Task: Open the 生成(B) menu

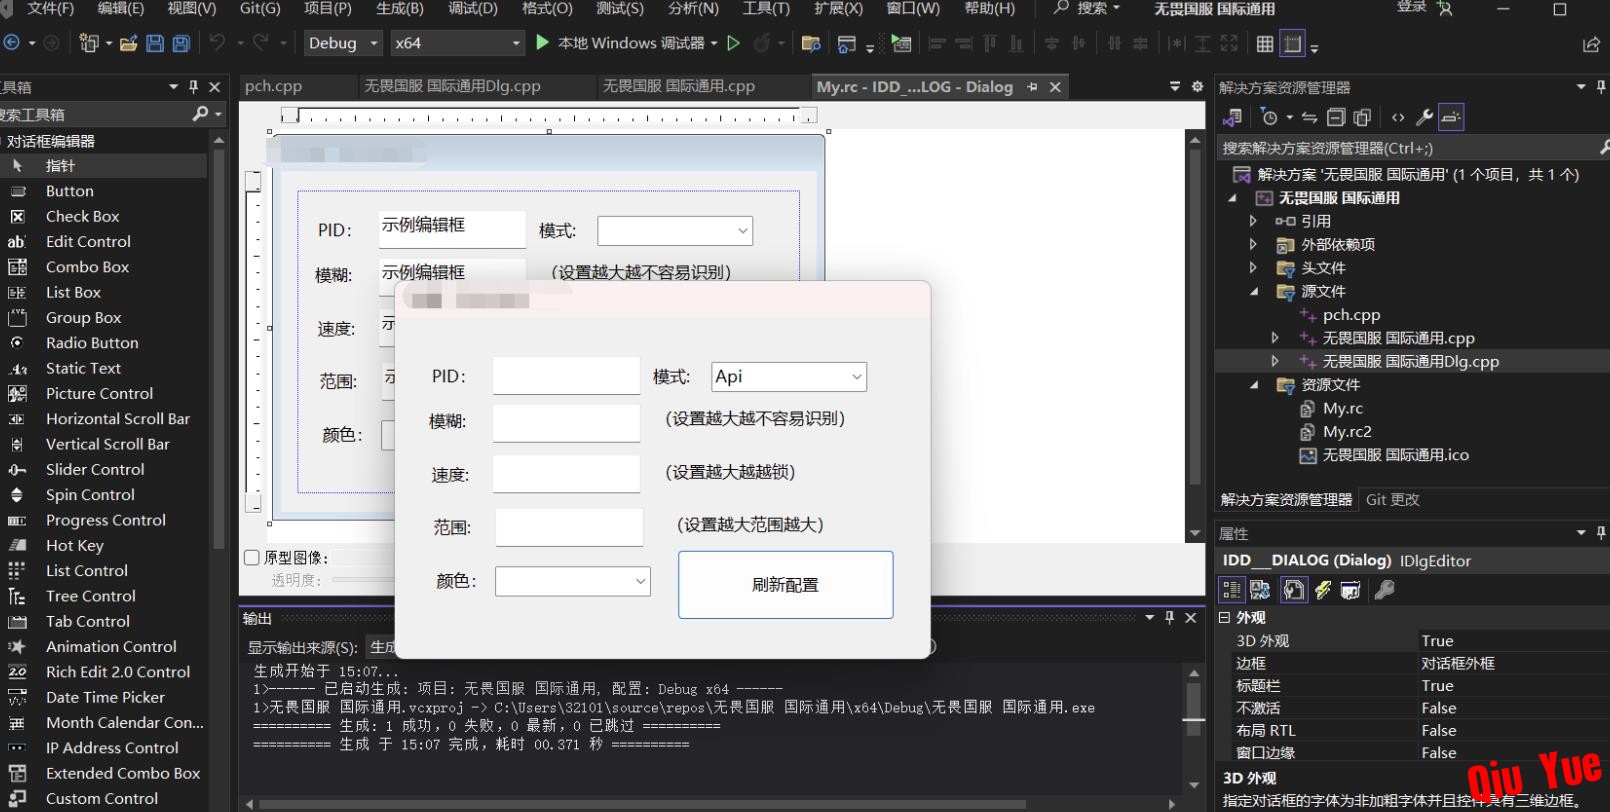Action: [399, 9]
